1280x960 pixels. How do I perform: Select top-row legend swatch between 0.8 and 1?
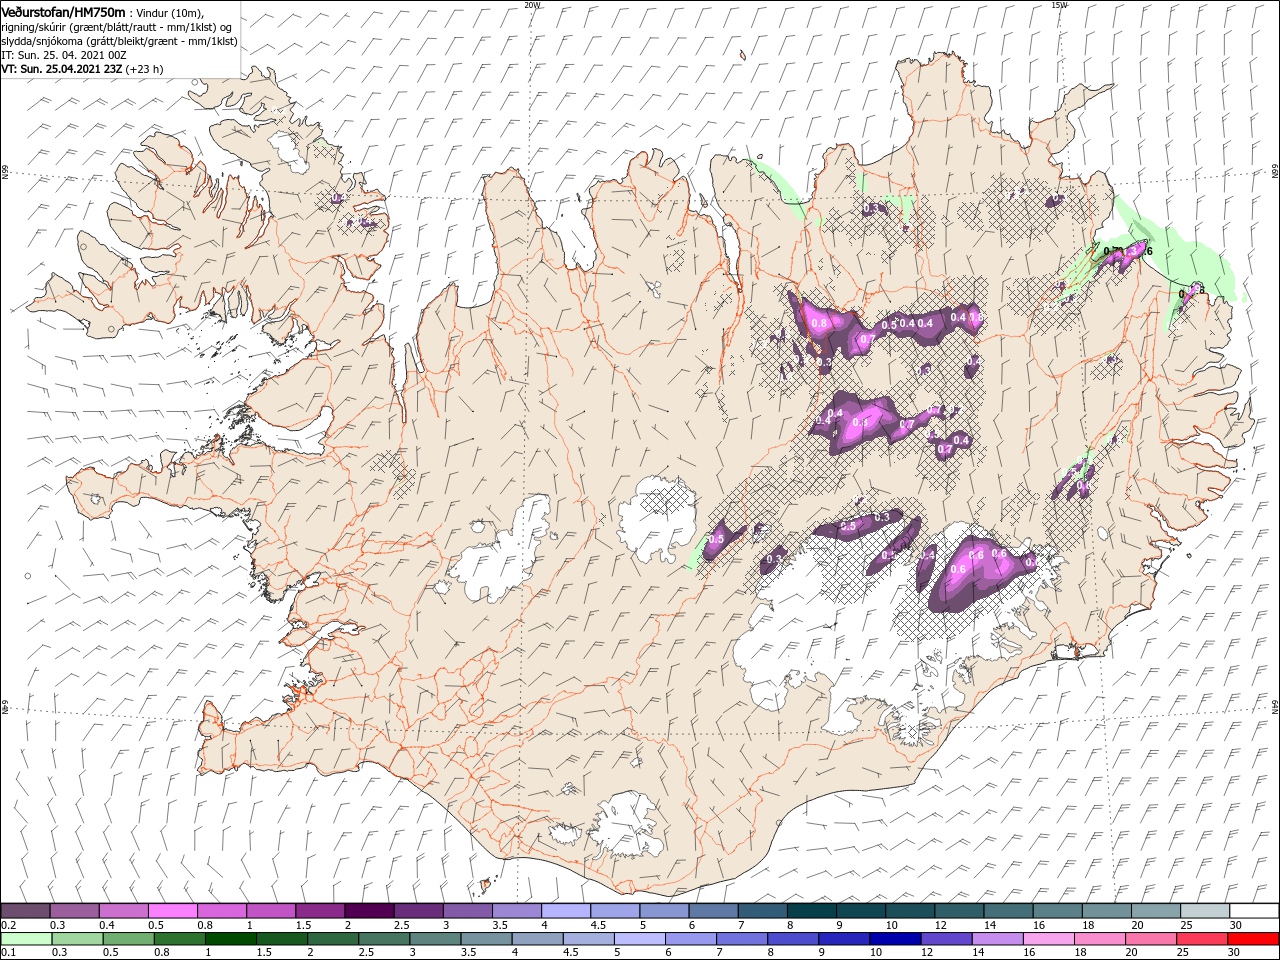tap(221, 911)
